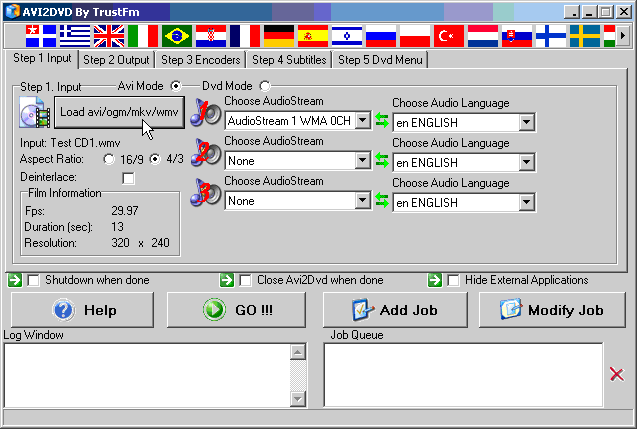Click green swap arrows beside second audio stream

click(381, 160)
